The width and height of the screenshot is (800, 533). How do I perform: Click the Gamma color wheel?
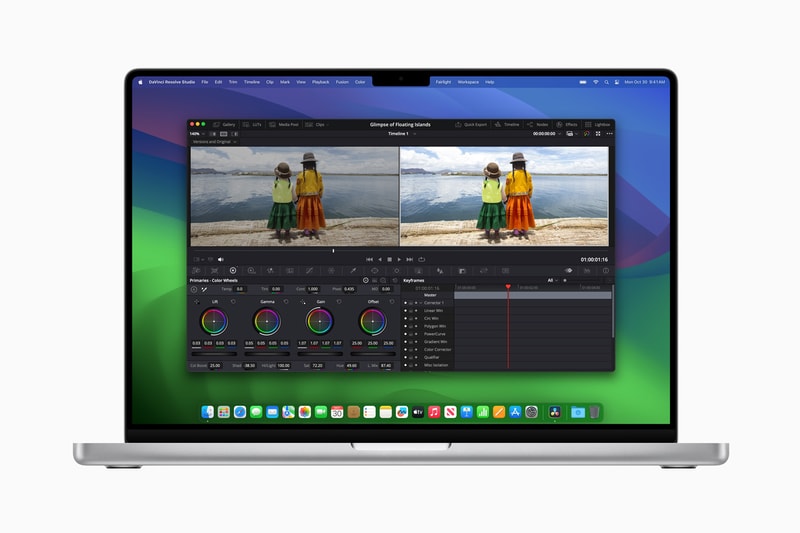(267, 321)
